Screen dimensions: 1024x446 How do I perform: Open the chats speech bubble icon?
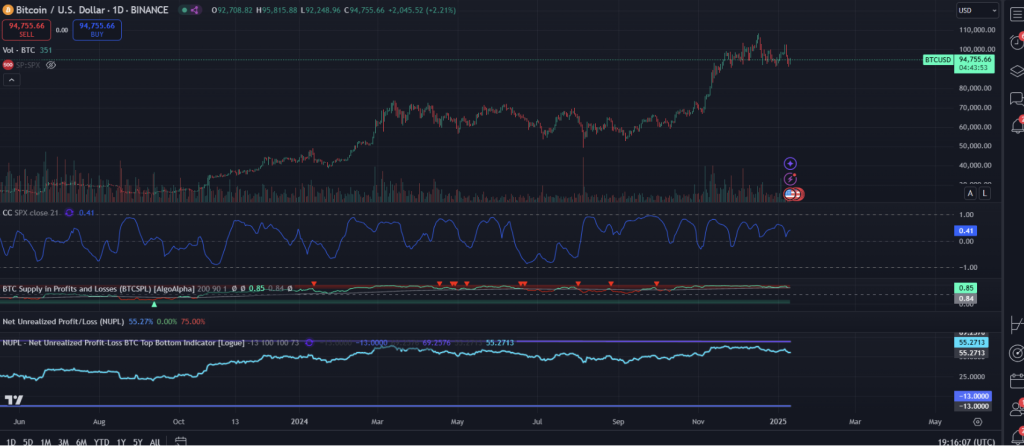click(x=1016, y=98)
